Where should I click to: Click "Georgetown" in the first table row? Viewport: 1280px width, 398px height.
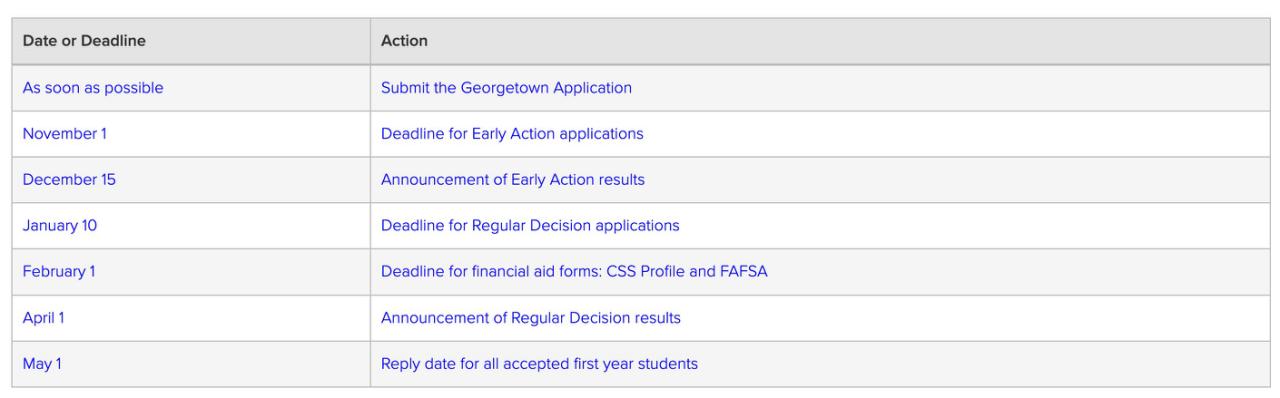(x=498, y=88)
